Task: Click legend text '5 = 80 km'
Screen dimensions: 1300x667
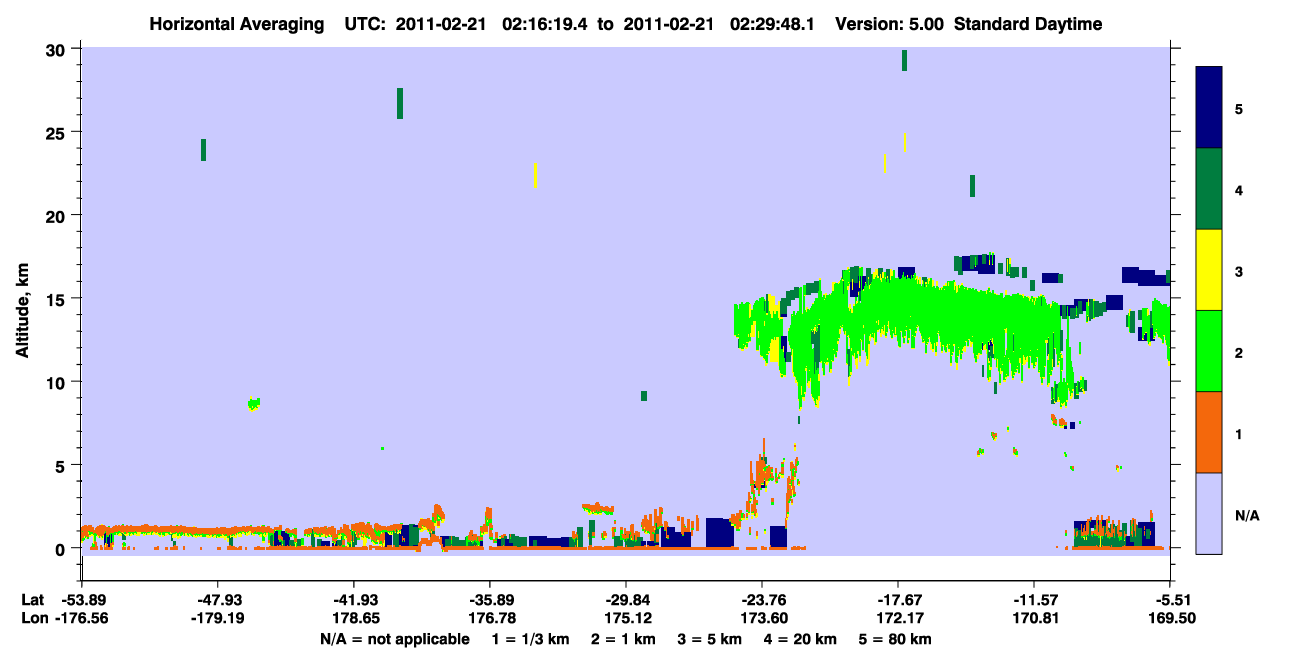Action: [x=896, y=639]
